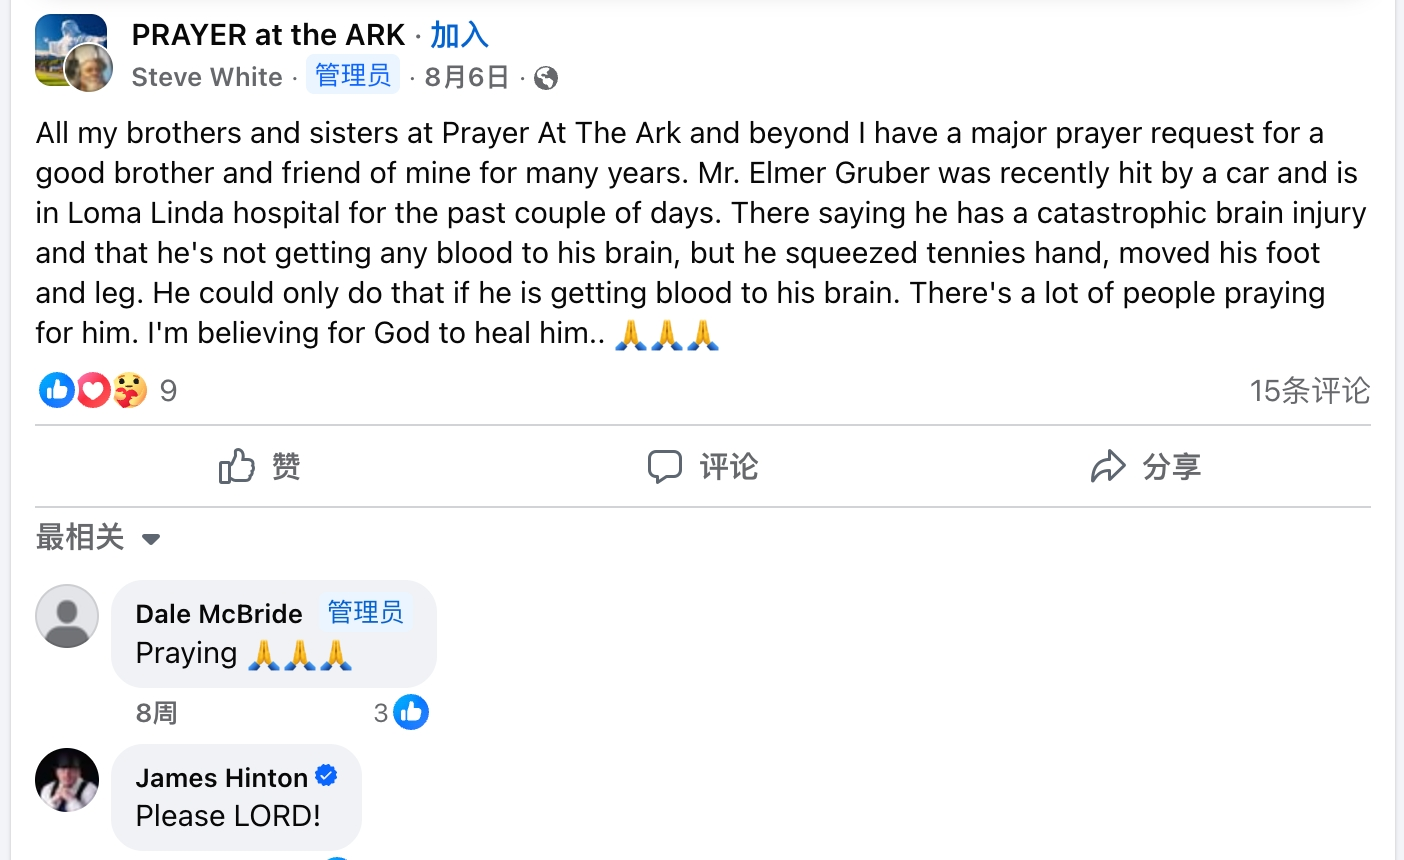Click the public globe privacy icon
1404x860 pixels.
[x=546, y=78]
